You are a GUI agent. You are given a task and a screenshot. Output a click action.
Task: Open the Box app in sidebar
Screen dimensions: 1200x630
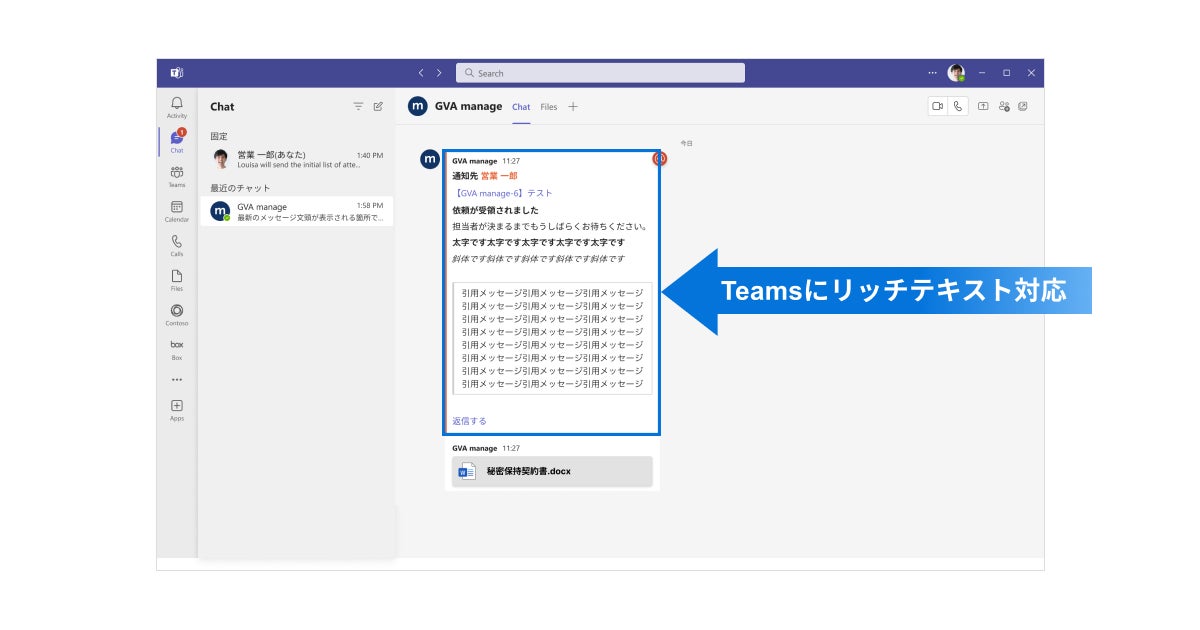(x=177, y=348)
